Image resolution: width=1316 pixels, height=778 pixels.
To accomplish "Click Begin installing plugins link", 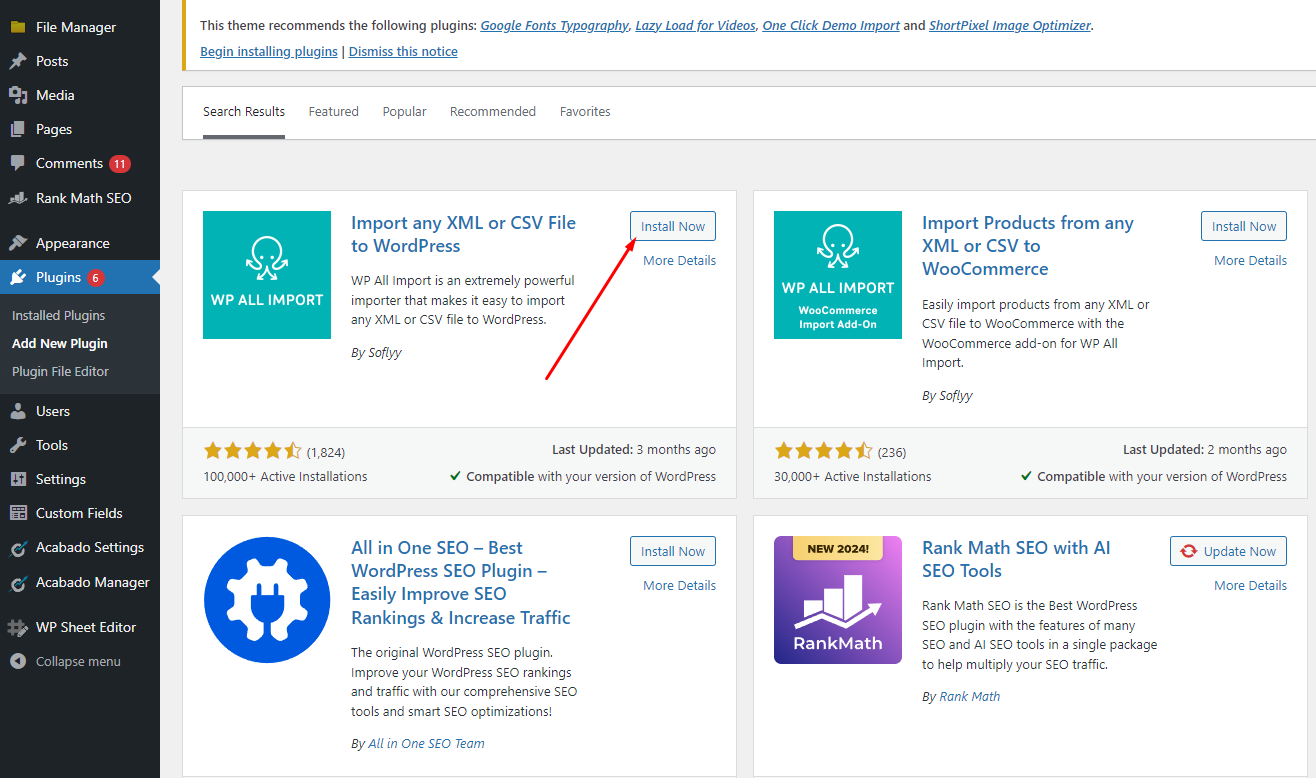I will tap(269, 51).
